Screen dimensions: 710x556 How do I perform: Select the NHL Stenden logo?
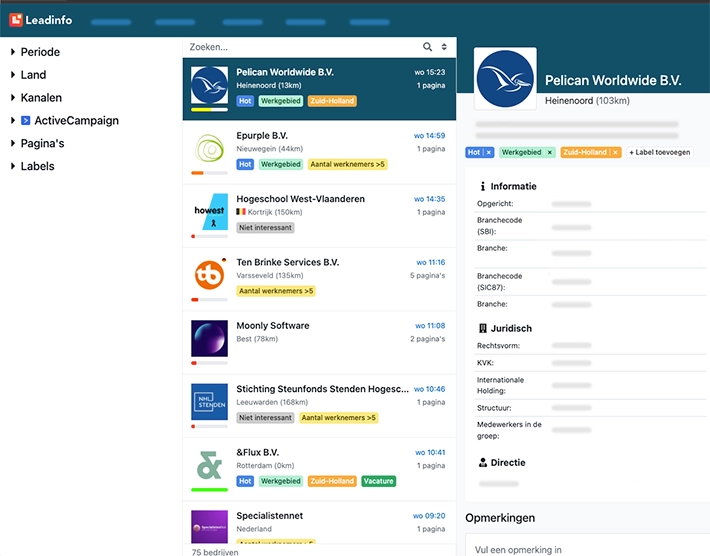[x=209, y=402]
